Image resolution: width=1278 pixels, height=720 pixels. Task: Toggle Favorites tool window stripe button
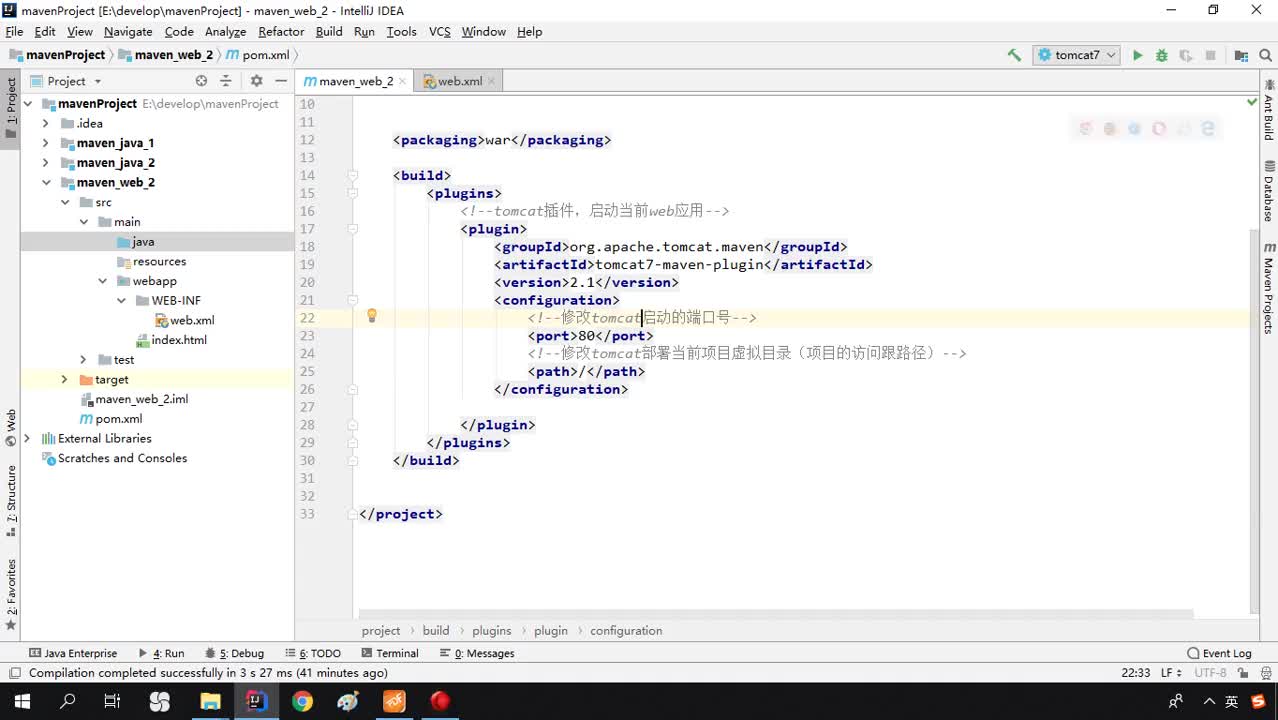coord(11,595)
